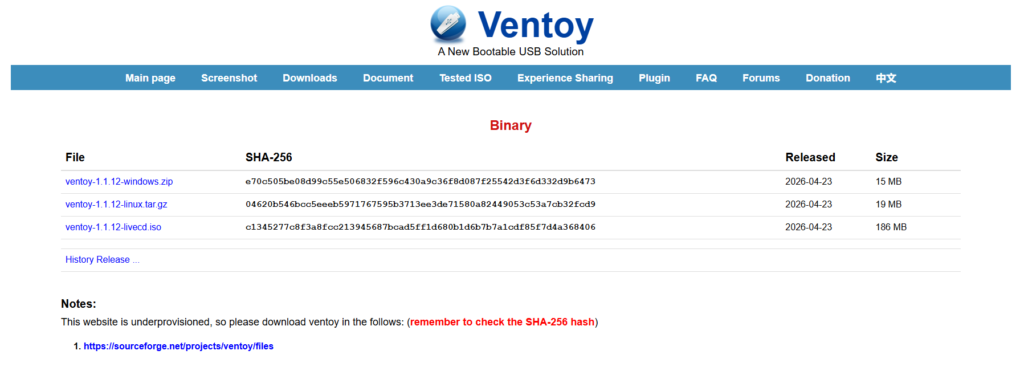Click the Size column header
The image size is (1024, 375).
[886, 157]
